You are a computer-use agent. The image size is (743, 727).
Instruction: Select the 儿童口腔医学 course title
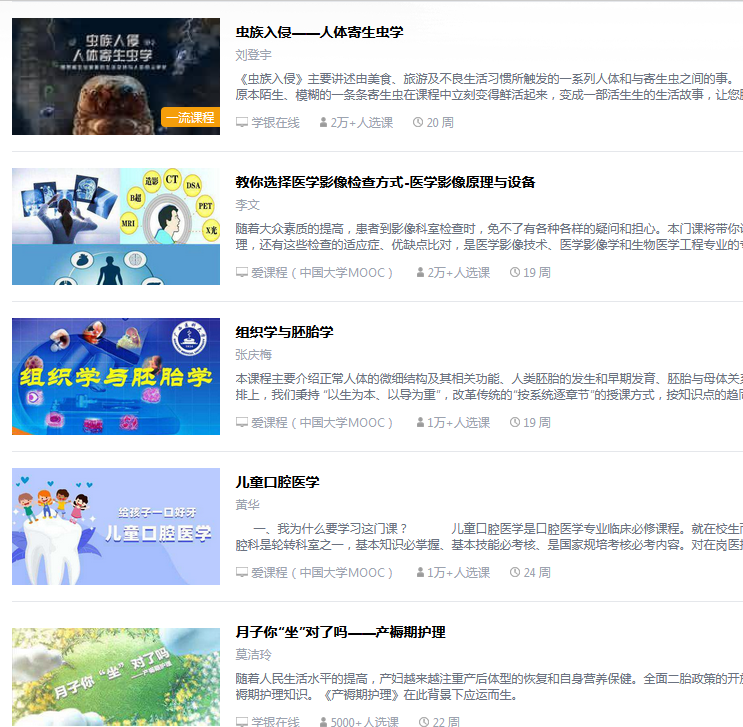point(277,482)
